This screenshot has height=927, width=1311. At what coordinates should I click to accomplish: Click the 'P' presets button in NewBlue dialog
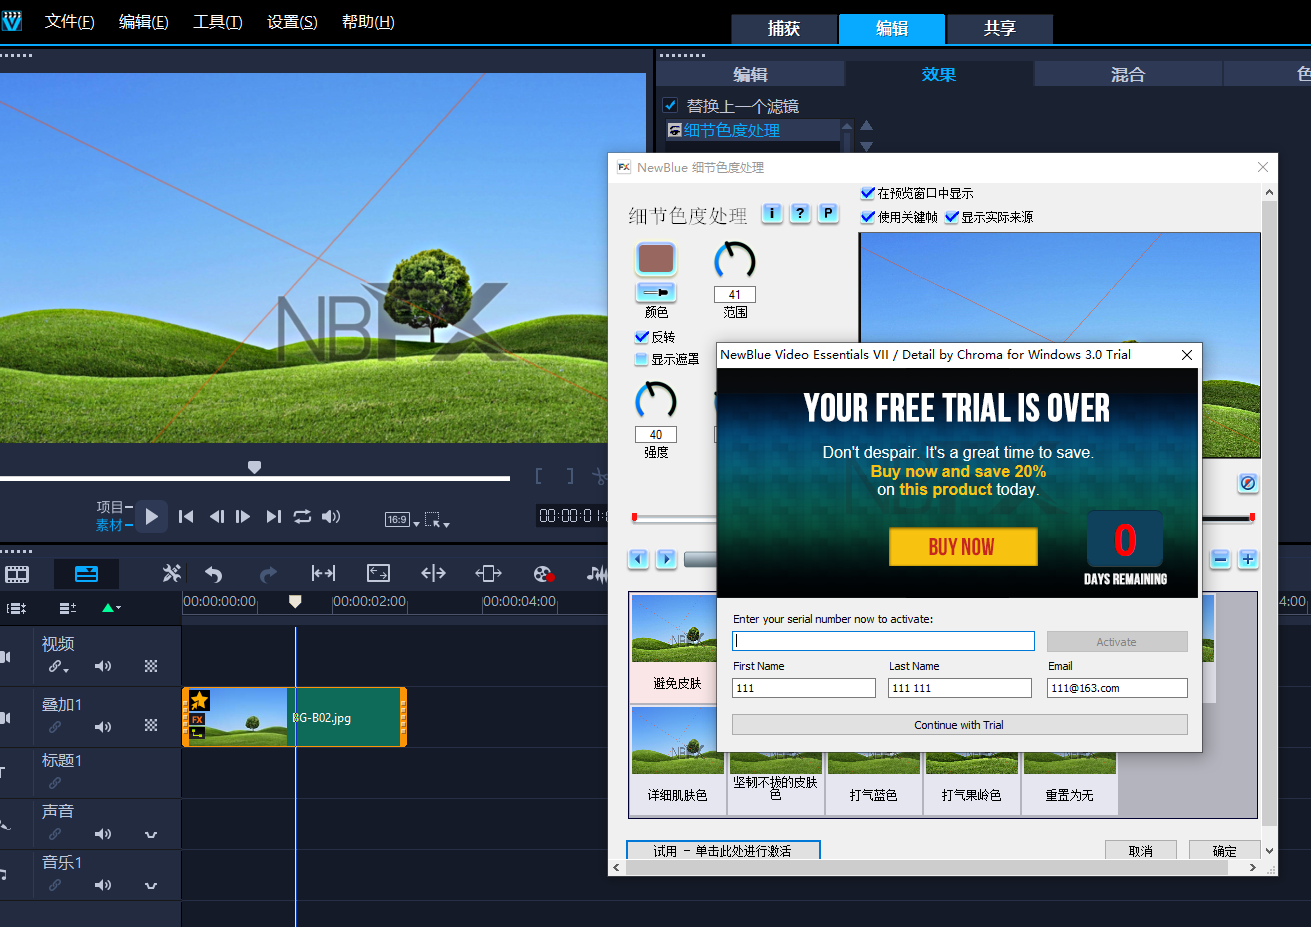point(828,213)
